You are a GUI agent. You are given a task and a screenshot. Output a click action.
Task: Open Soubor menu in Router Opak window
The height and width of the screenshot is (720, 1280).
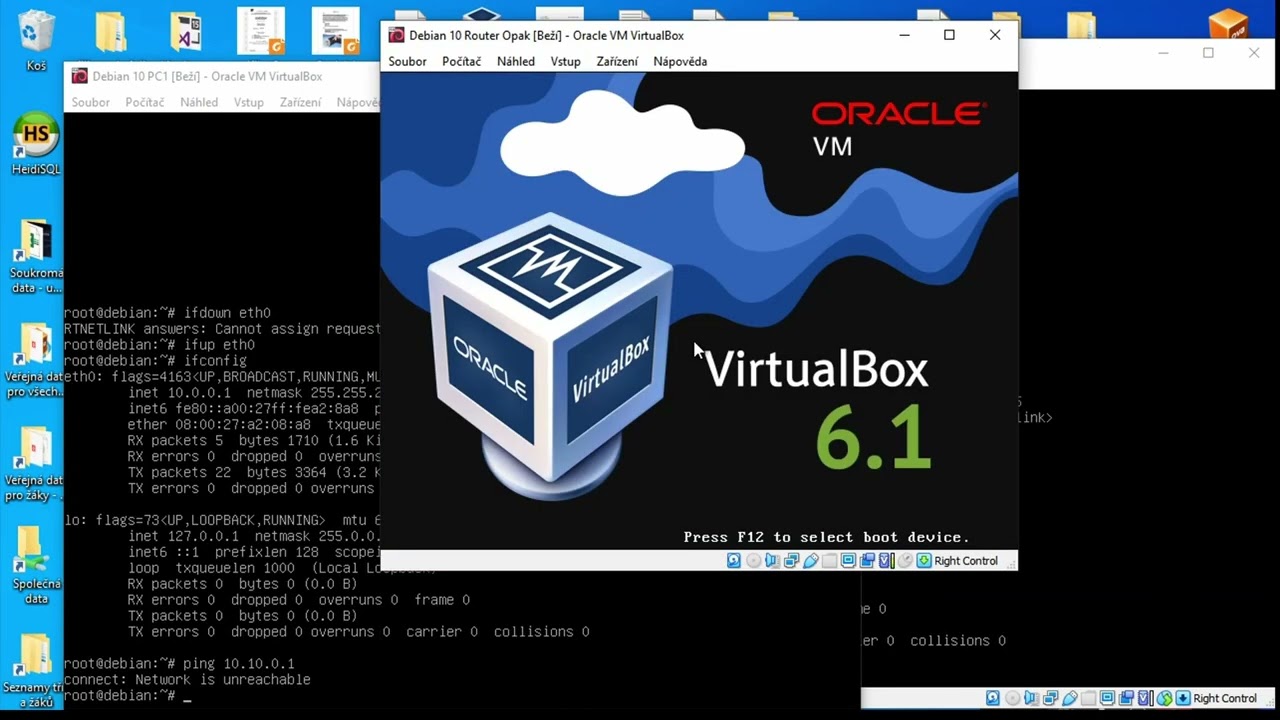(x=407, y=61)
